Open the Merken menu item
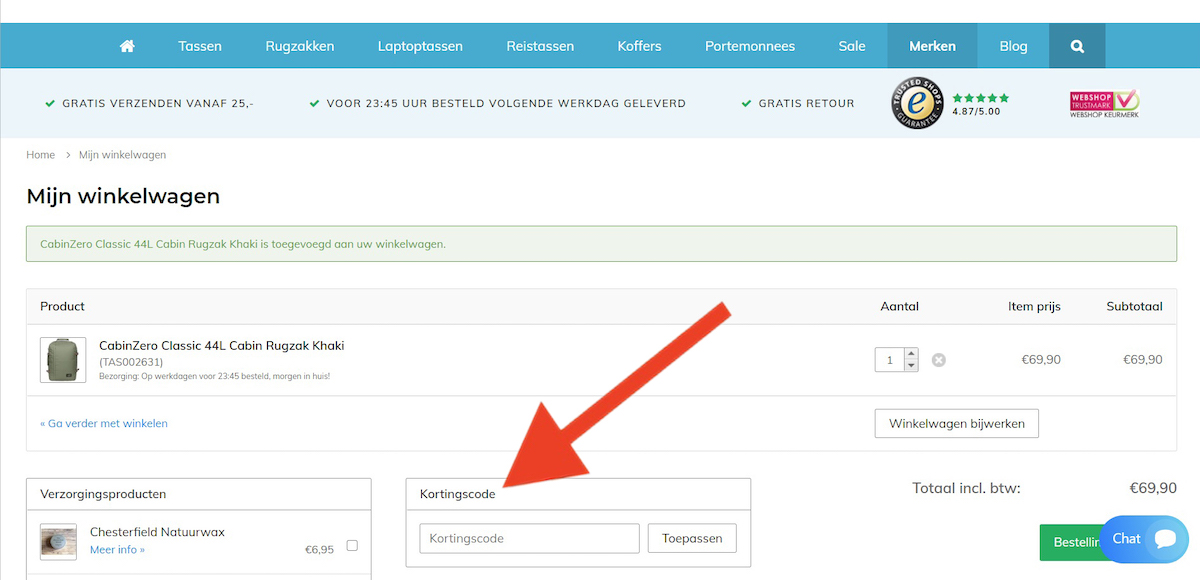 [932, 46]
